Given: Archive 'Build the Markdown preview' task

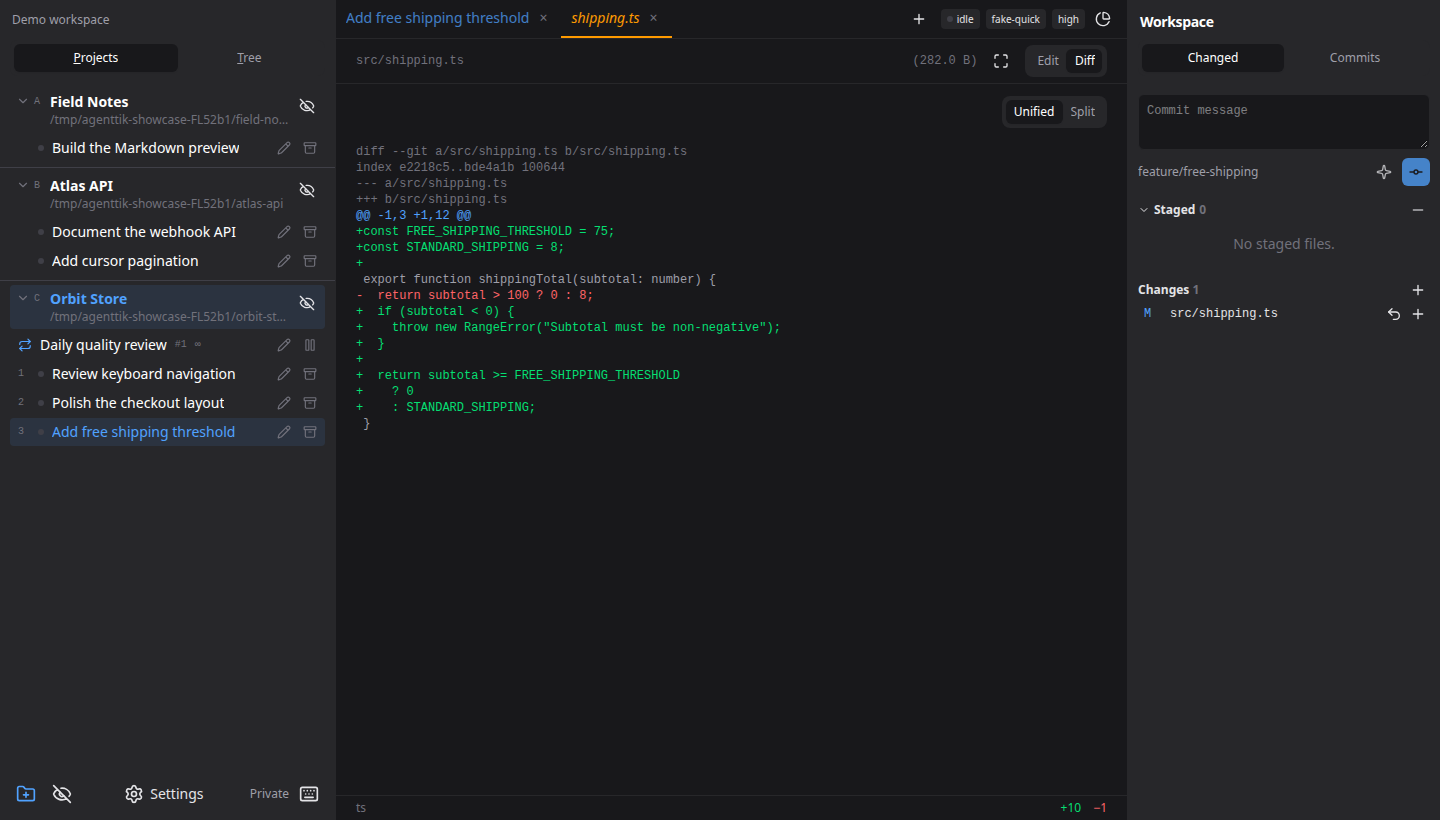Looking at the screenshot, I should tap(310, 148).
